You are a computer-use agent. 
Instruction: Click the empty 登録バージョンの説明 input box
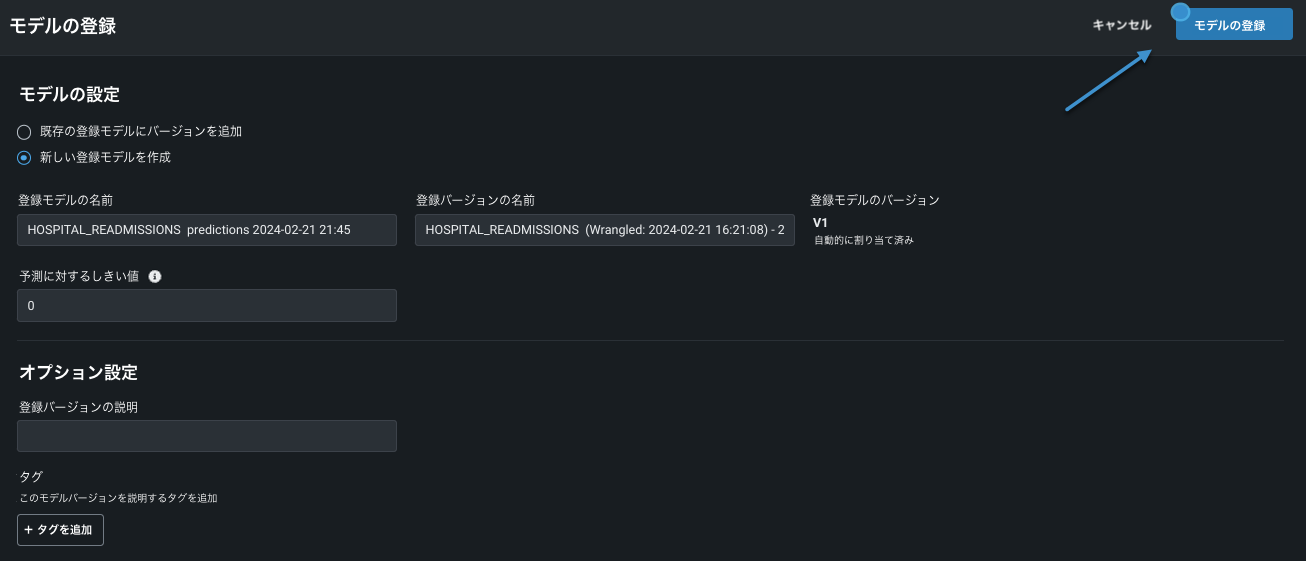tap(207, 436)
